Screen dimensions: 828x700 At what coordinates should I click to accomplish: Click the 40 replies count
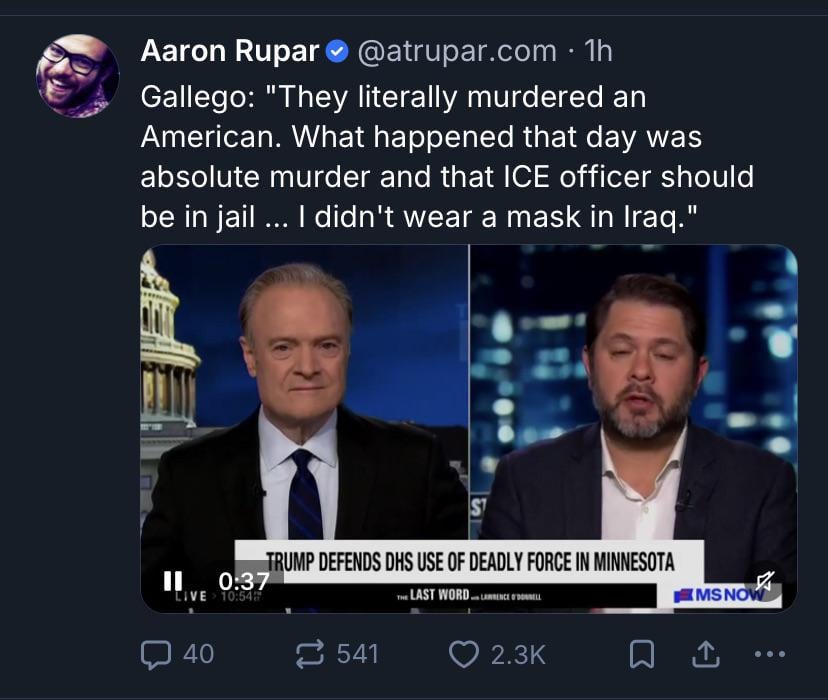198,654
